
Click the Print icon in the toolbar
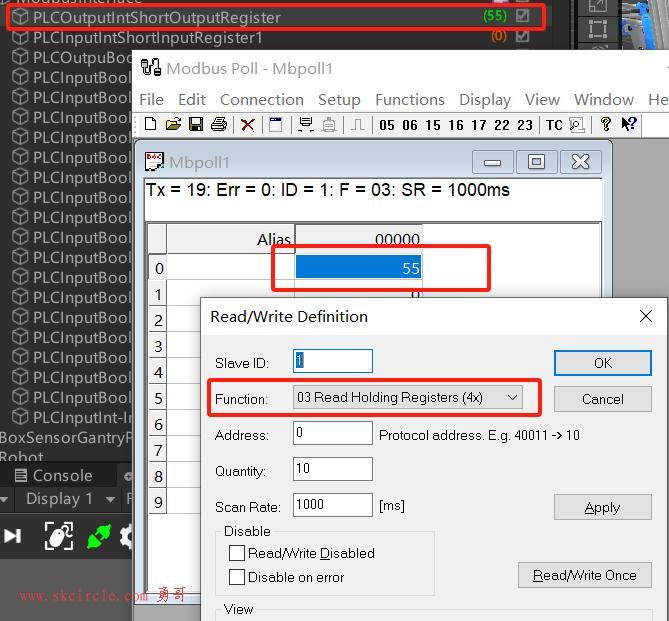click(x=219, y=125)
